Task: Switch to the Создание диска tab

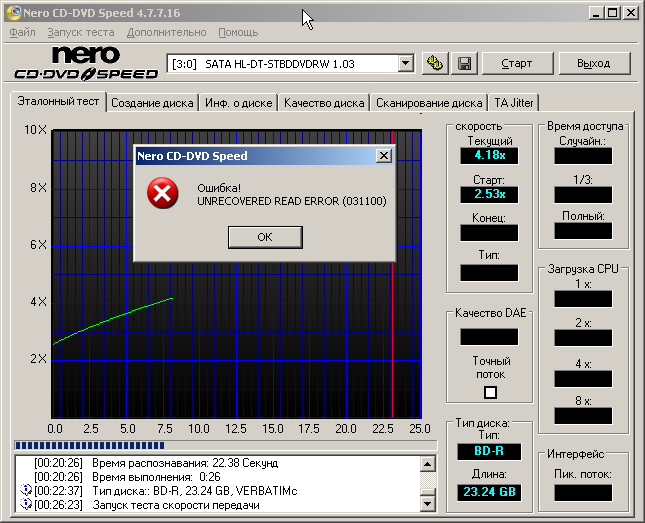Action: [x=152, y=103]
